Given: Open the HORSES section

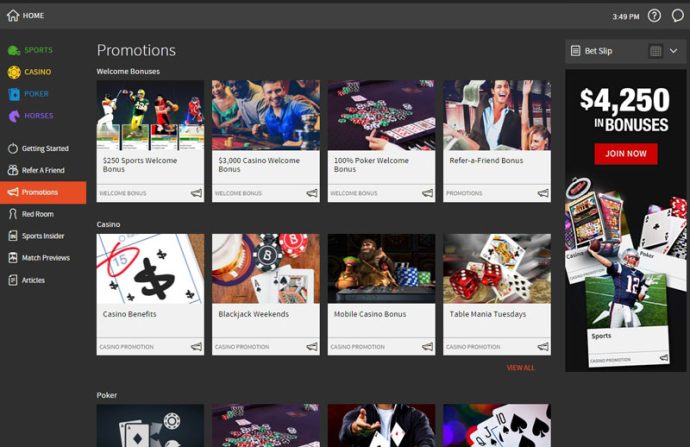Looking at the screenshot, I should click(39, 116).
